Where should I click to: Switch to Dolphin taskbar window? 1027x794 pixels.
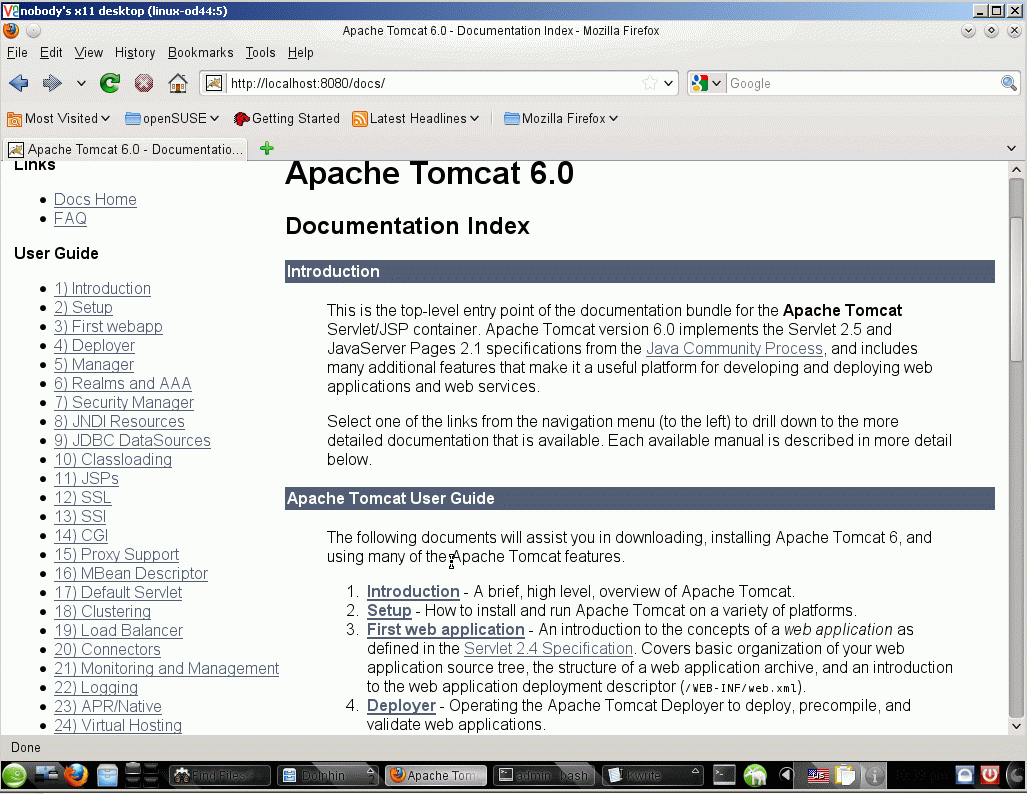click(x=327, y=776)
